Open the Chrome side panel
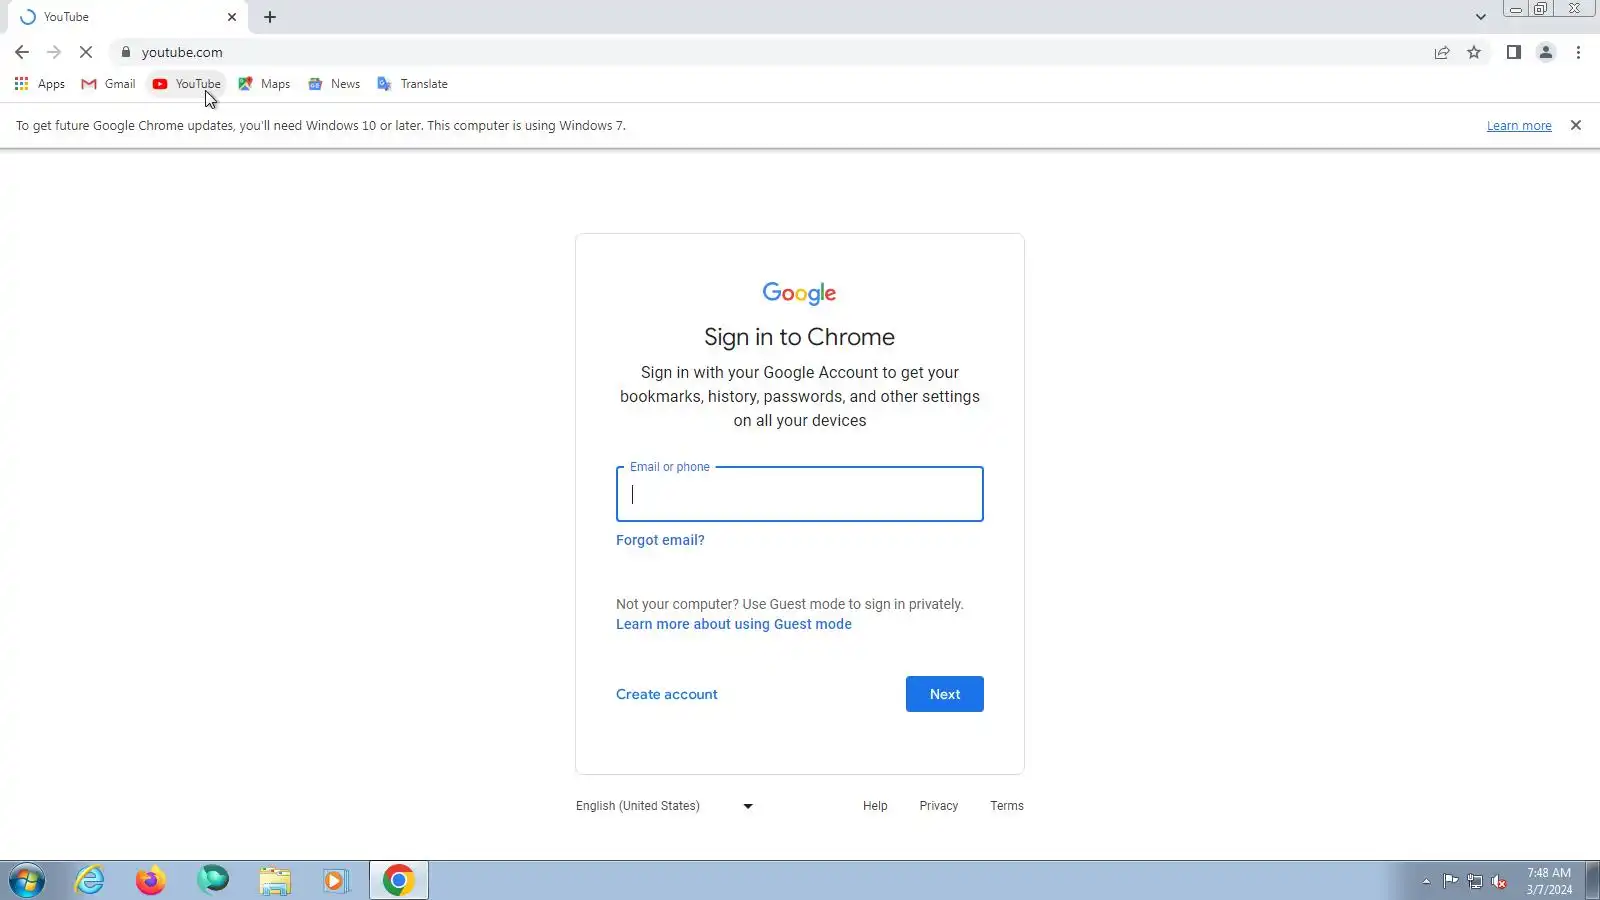This screenshot has width=1600, height=900. click(1514, 52)
